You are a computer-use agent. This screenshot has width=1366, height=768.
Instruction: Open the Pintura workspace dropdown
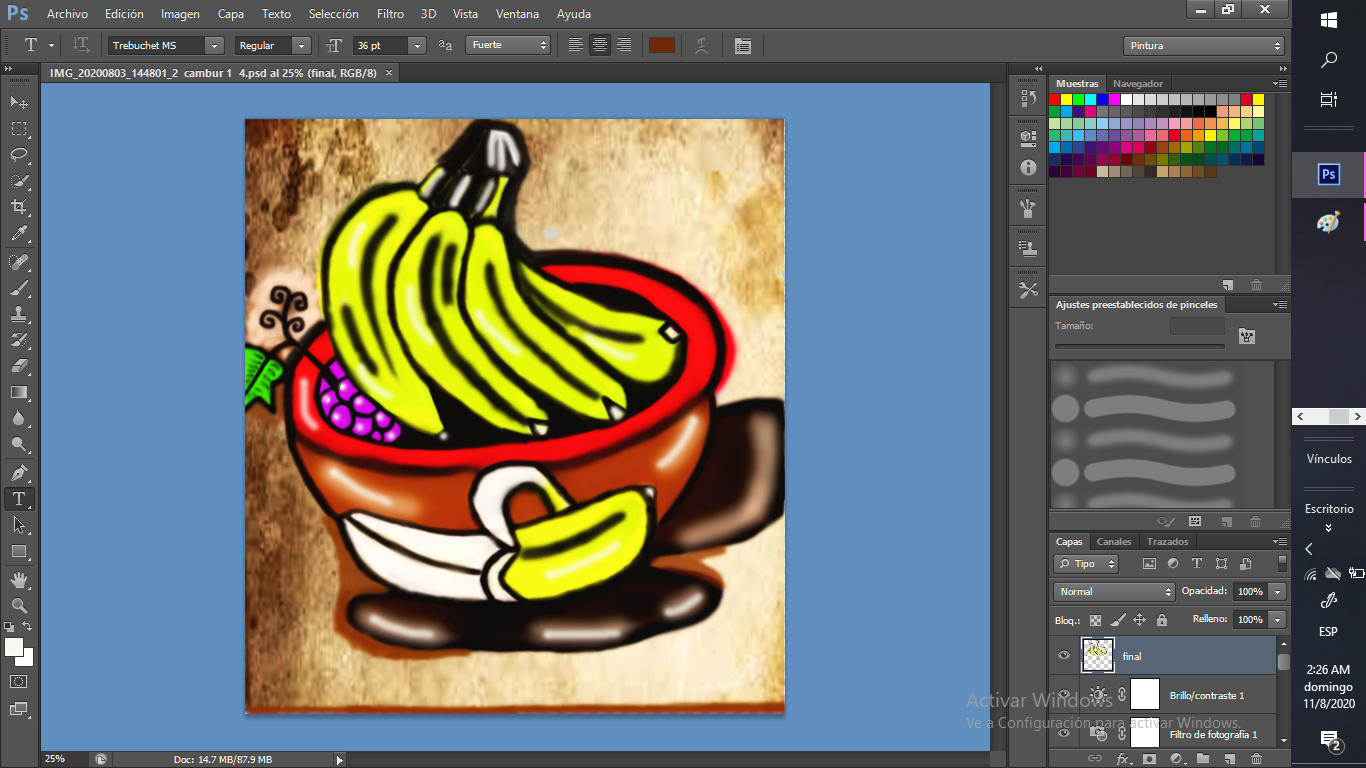tap(1203, 45)
